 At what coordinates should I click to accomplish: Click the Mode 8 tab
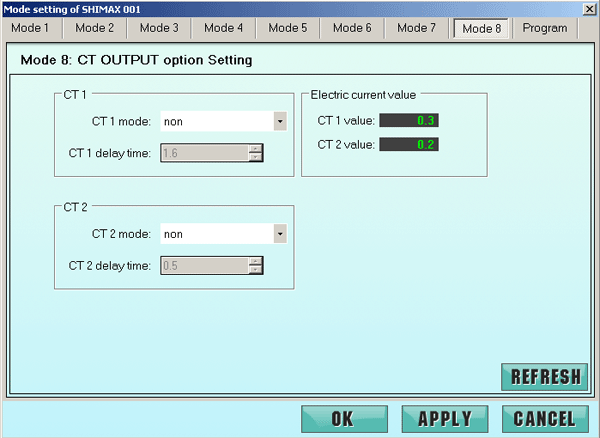pyautogui.click(x=481, y=29)
